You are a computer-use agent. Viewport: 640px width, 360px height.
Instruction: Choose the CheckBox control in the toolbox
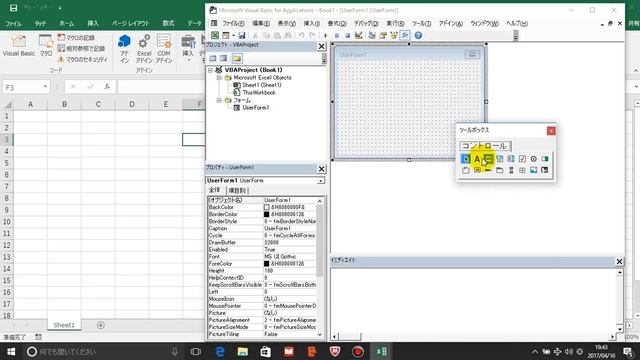coord(522,159)
